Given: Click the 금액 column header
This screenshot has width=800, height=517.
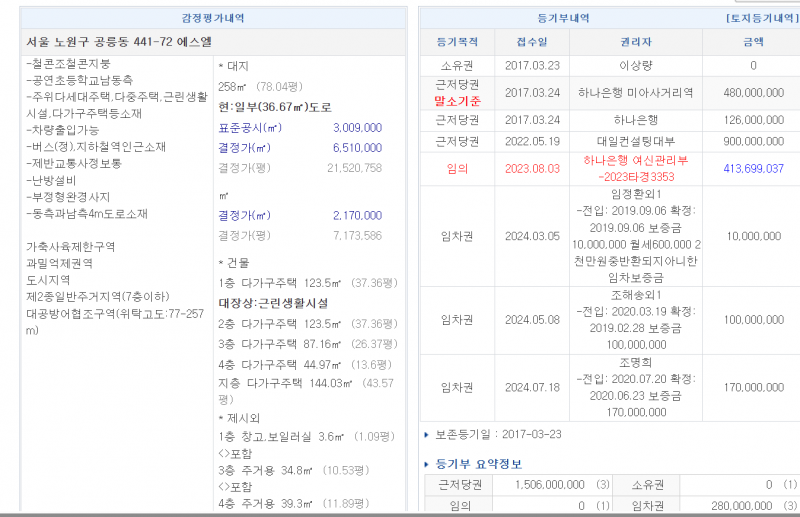Looking at the screenshot, I should (x=752, y=42).
